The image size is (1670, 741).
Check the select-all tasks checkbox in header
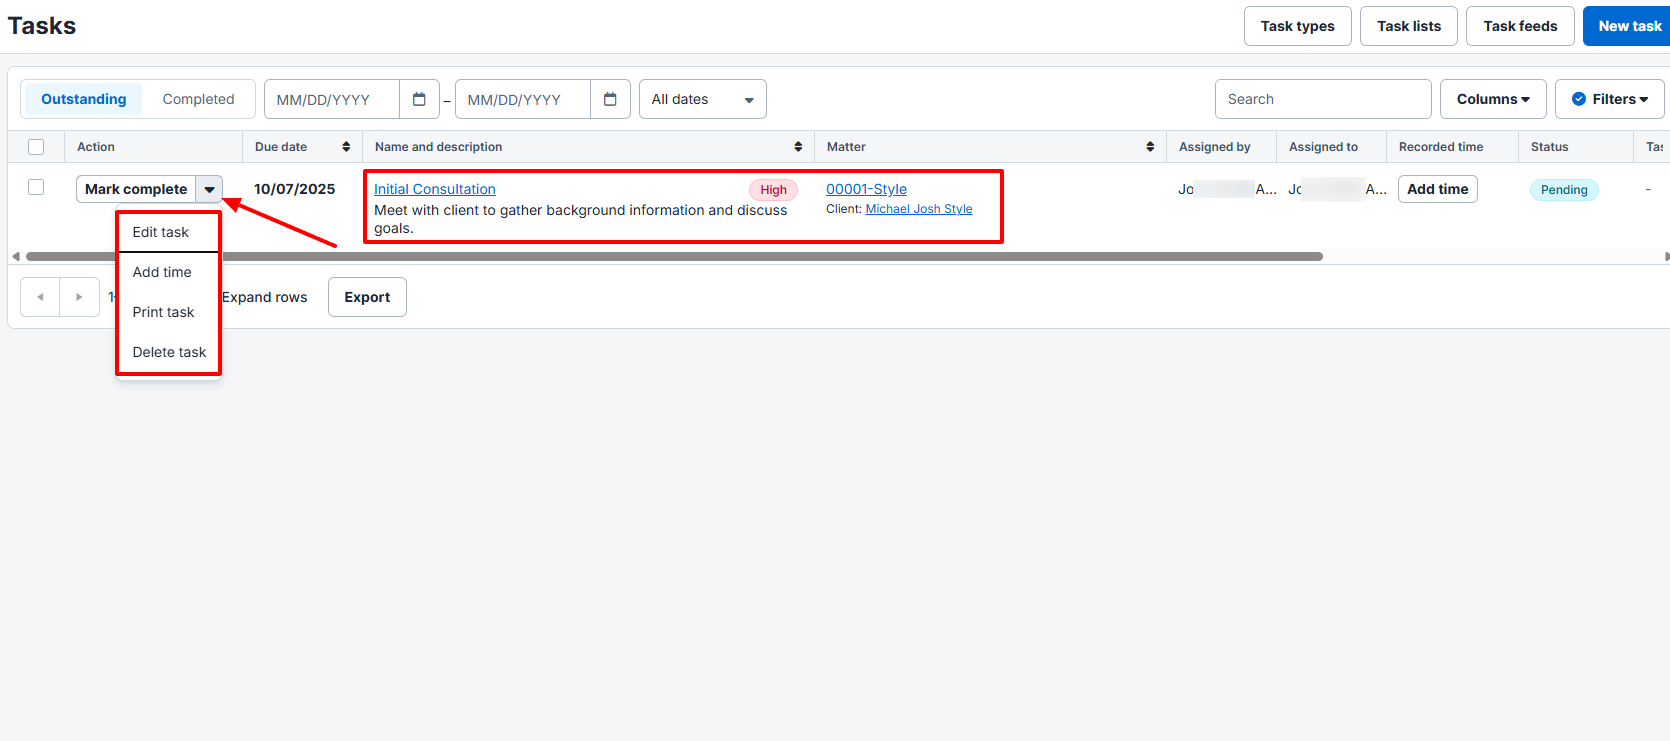pos(36,147)
